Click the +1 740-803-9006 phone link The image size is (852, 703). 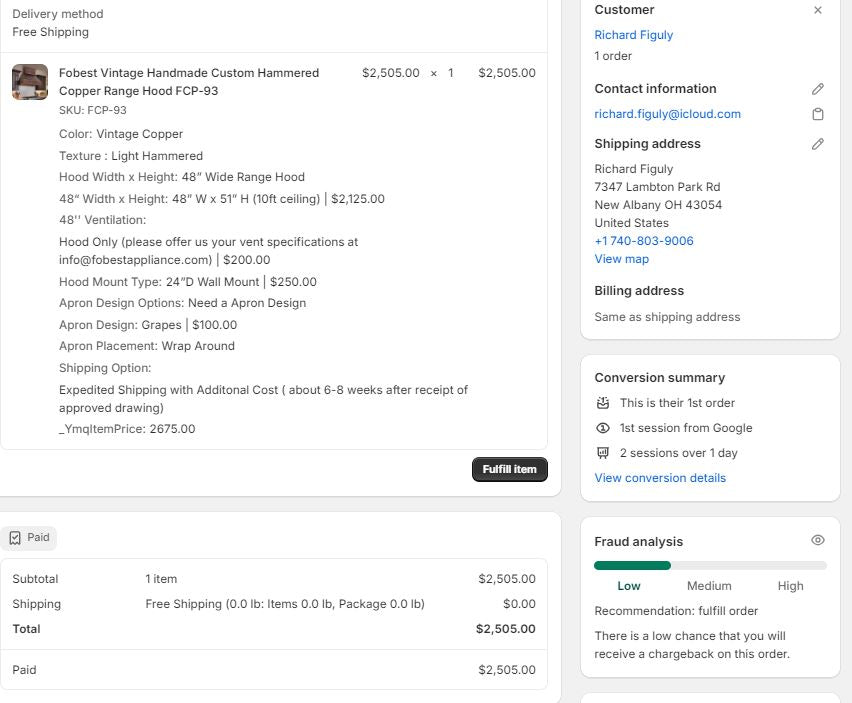point(643,241)
